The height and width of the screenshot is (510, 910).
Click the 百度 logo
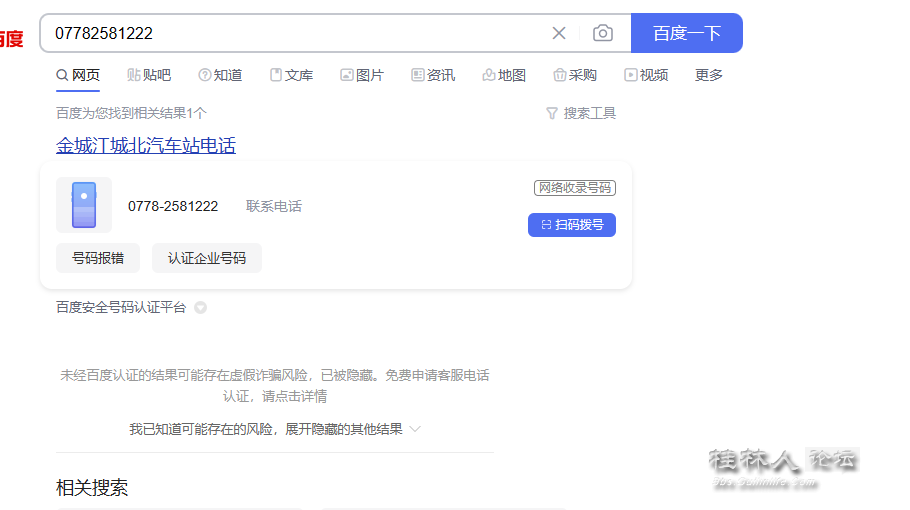(10, 38)
